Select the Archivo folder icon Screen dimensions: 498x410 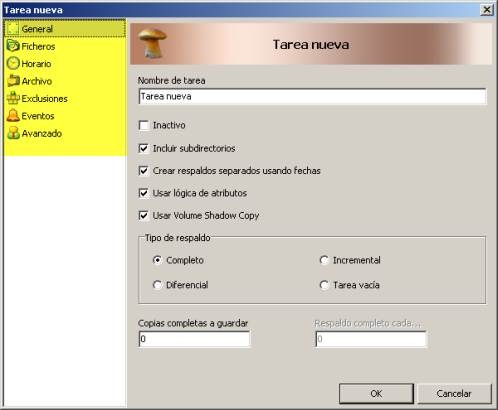(13, 81)
